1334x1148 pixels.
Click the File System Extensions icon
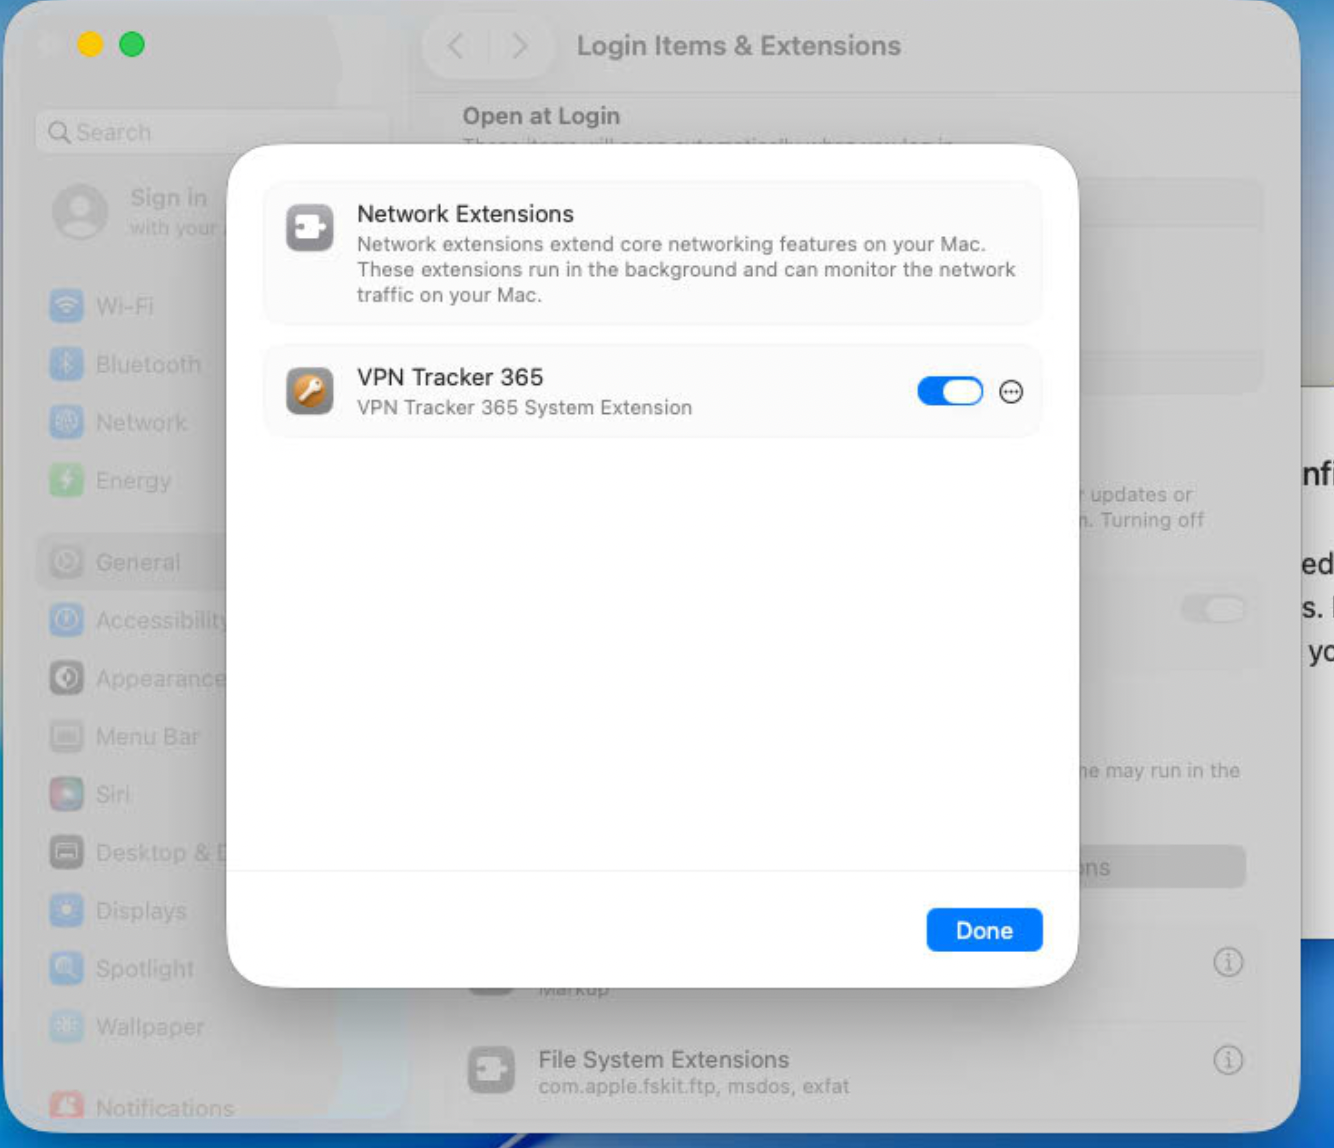[491, 1070]
